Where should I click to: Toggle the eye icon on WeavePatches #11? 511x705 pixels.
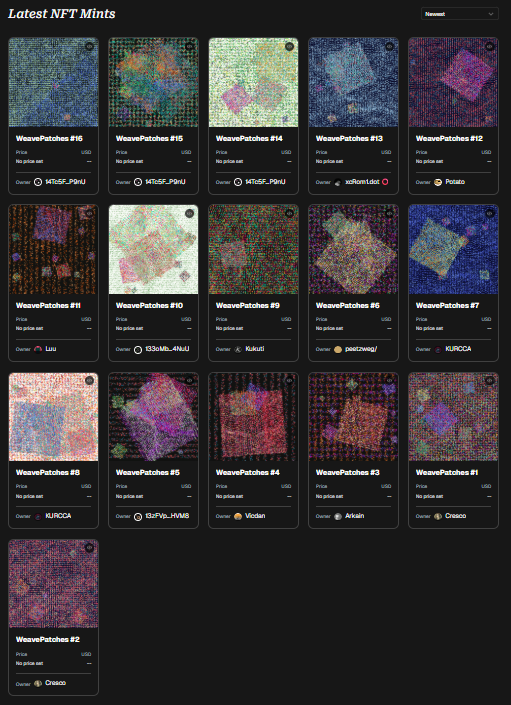89,214
